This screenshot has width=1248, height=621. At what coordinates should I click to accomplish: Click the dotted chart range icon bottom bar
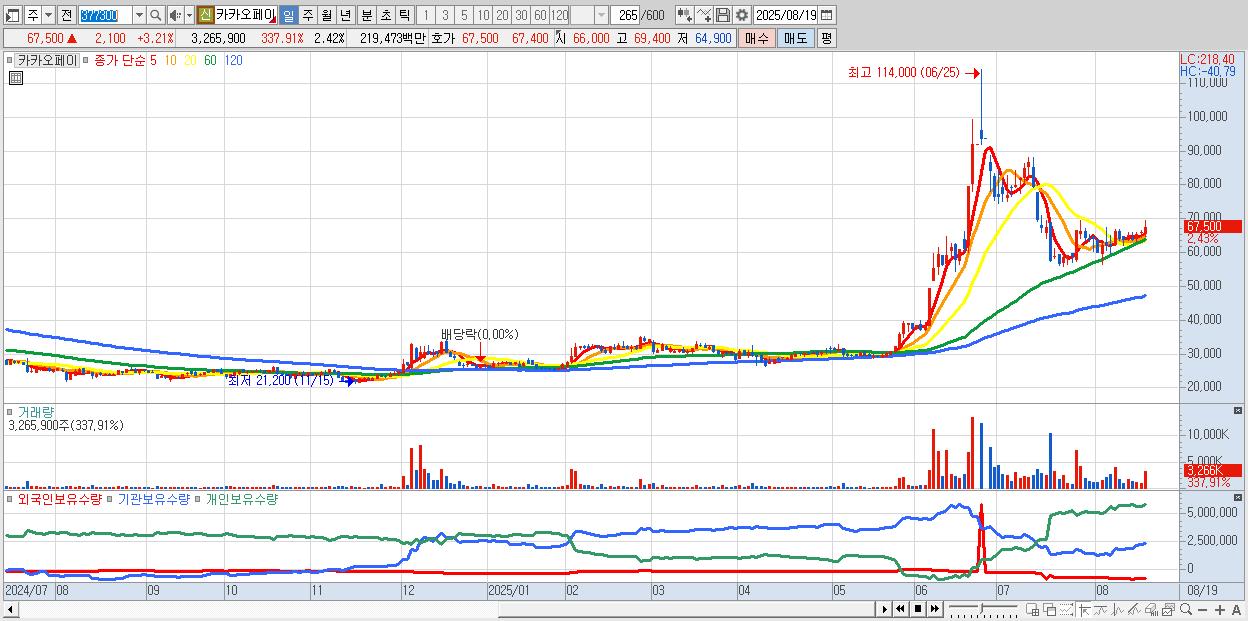pos(1067,610)
